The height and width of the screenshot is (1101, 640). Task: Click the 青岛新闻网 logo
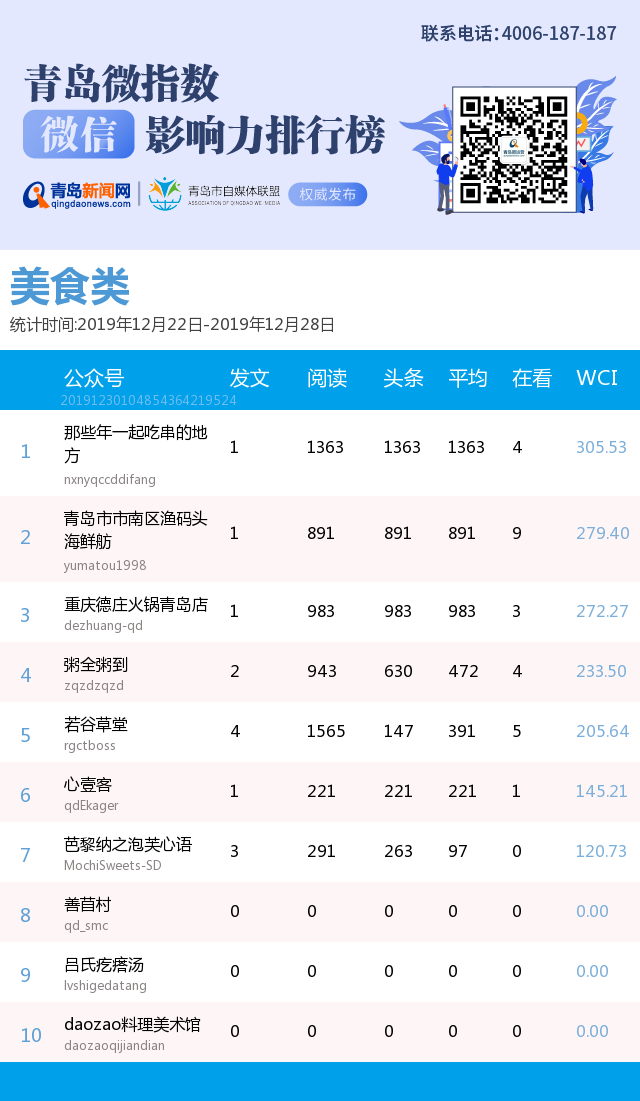pyautogui.click(x=78, y=194)
